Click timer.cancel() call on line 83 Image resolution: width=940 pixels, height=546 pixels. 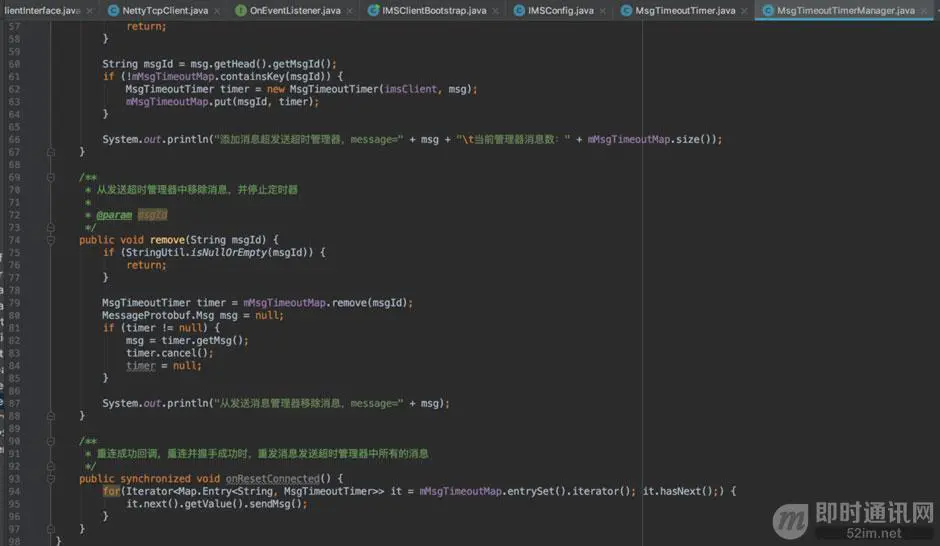point(169,353)
